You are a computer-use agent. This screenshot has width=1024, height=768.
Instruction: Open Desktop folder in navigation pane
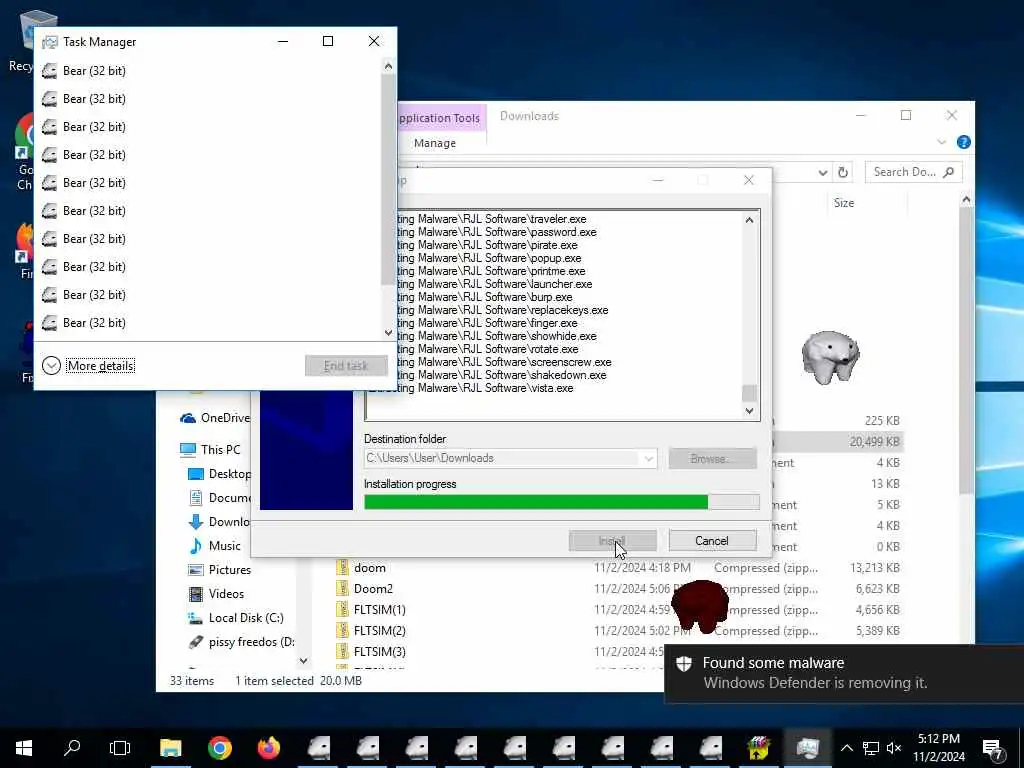pyautogui.click(x=219, y=474)
